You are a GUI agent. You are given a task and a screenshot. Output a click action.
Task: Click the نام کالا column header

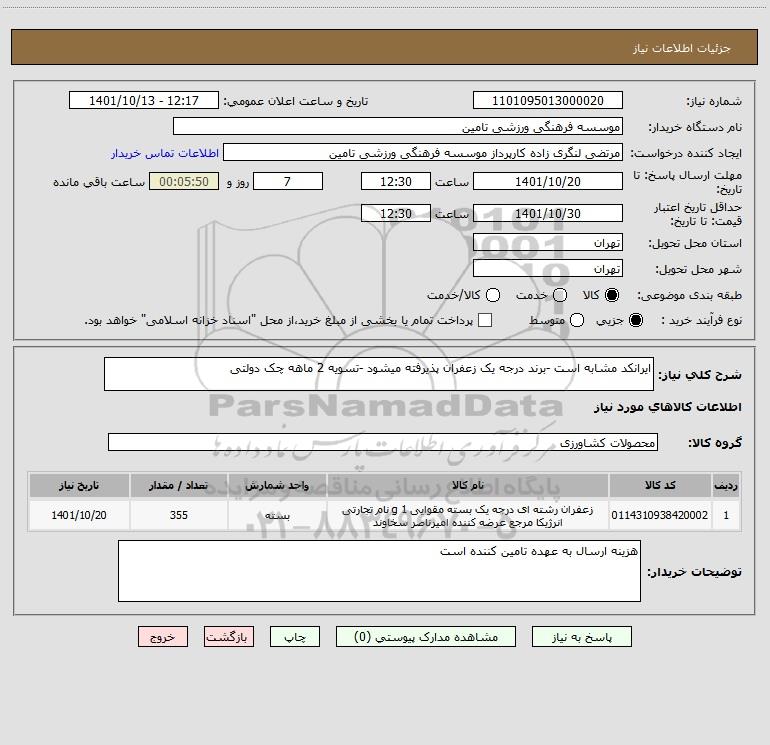click(468, 485)
